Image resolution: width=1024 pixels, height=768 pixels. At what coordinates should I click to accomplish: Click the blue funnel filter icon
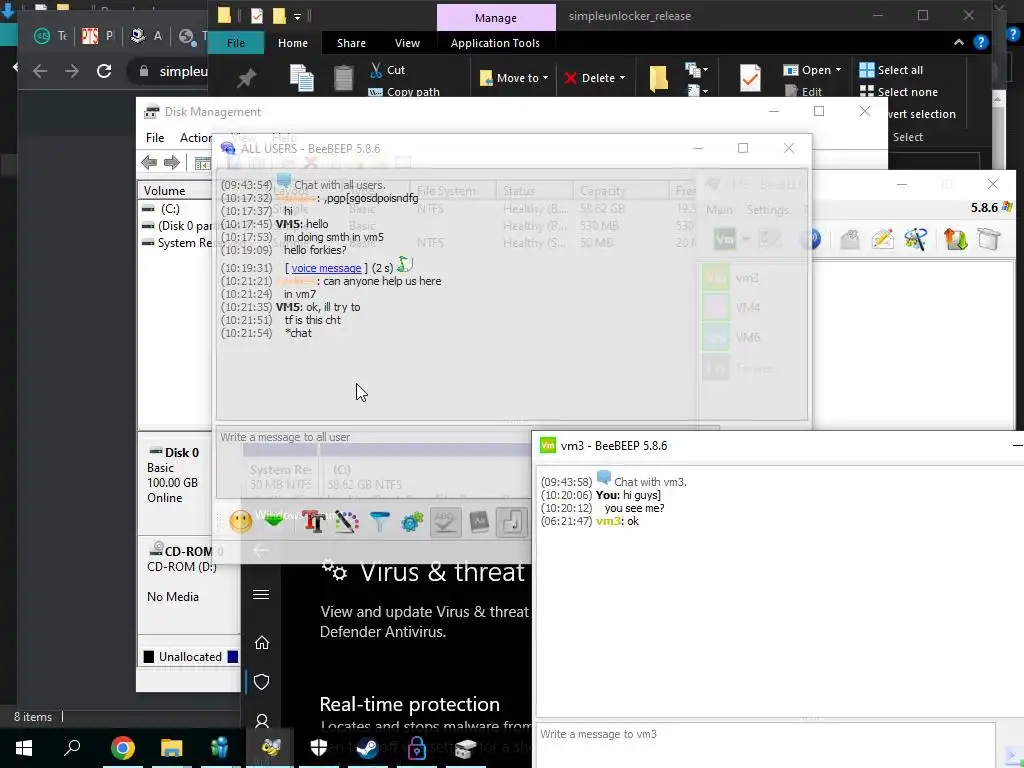(x=379, y=521)
